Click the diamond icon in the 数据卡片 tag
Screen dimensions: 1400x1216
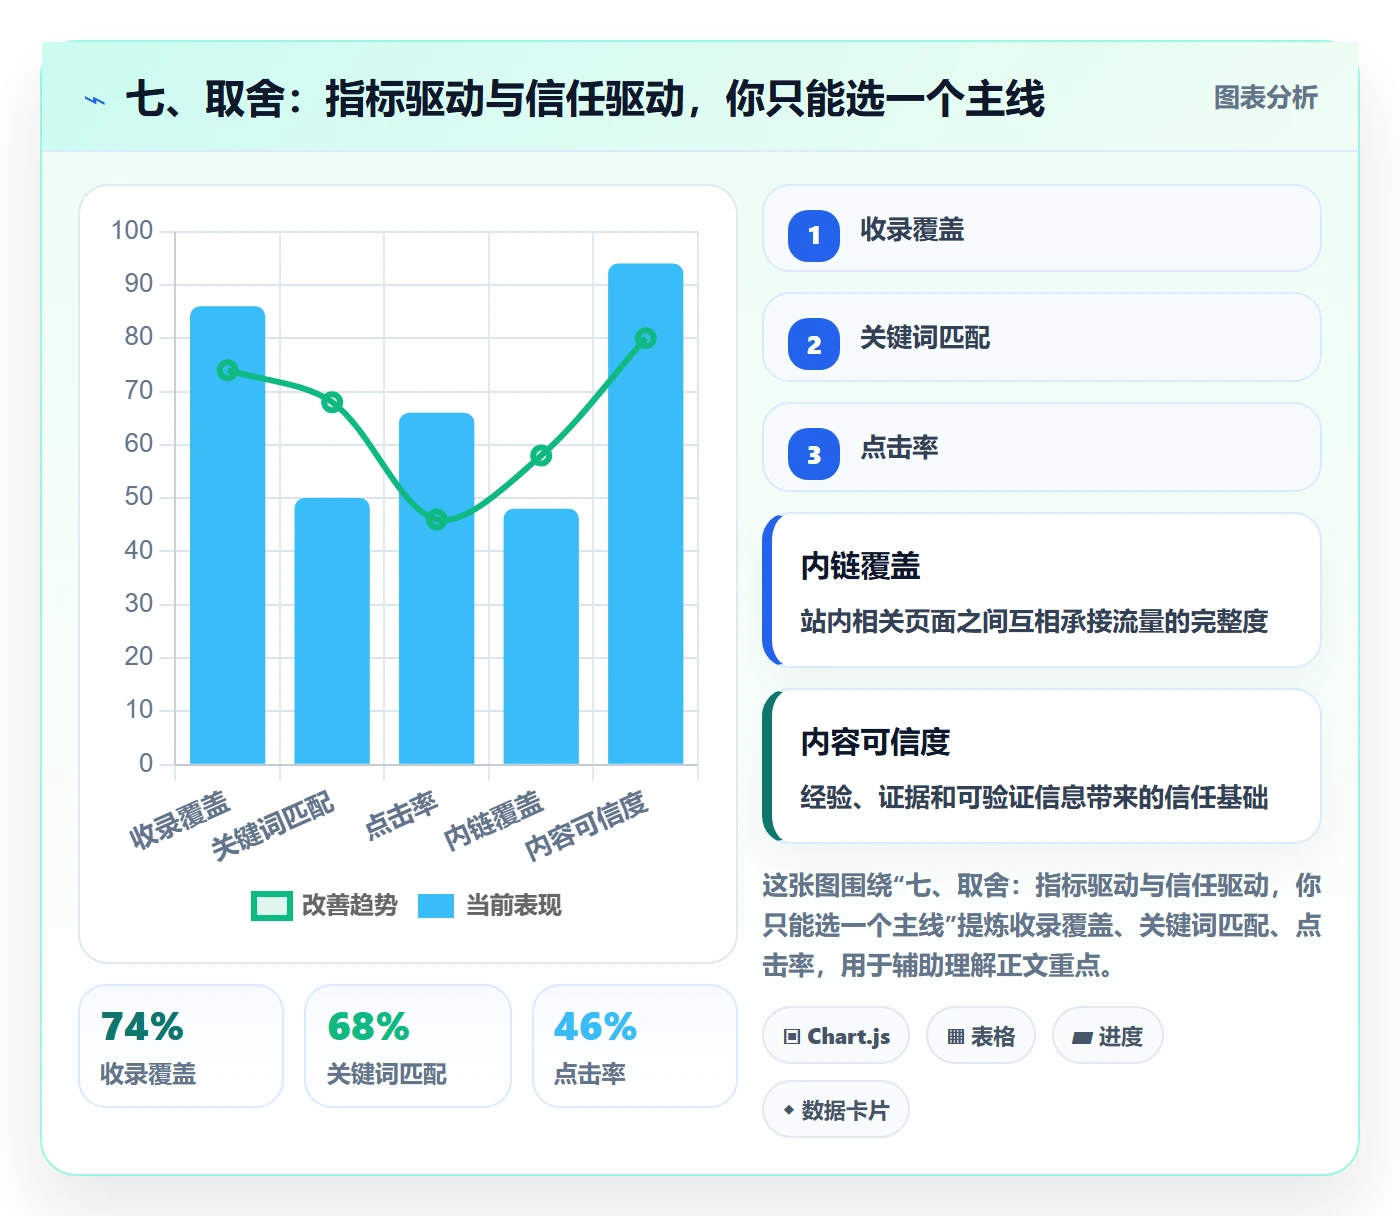789,1110
